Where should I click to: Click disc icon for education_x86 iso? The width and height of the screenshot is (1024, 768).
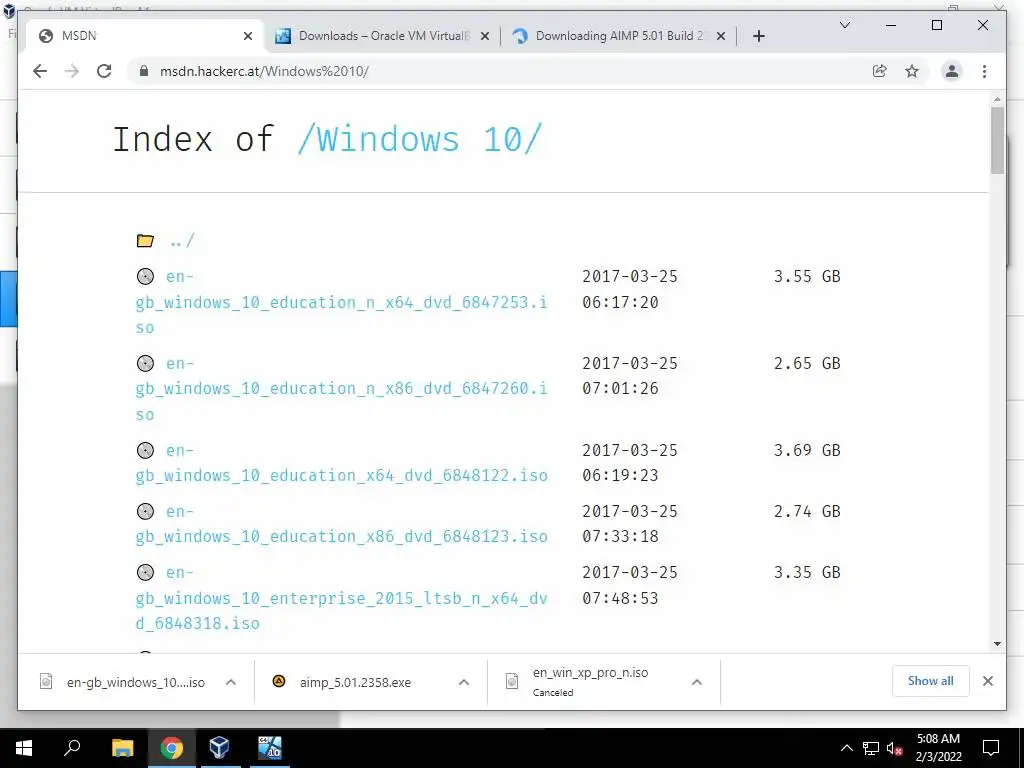point(145,511)
